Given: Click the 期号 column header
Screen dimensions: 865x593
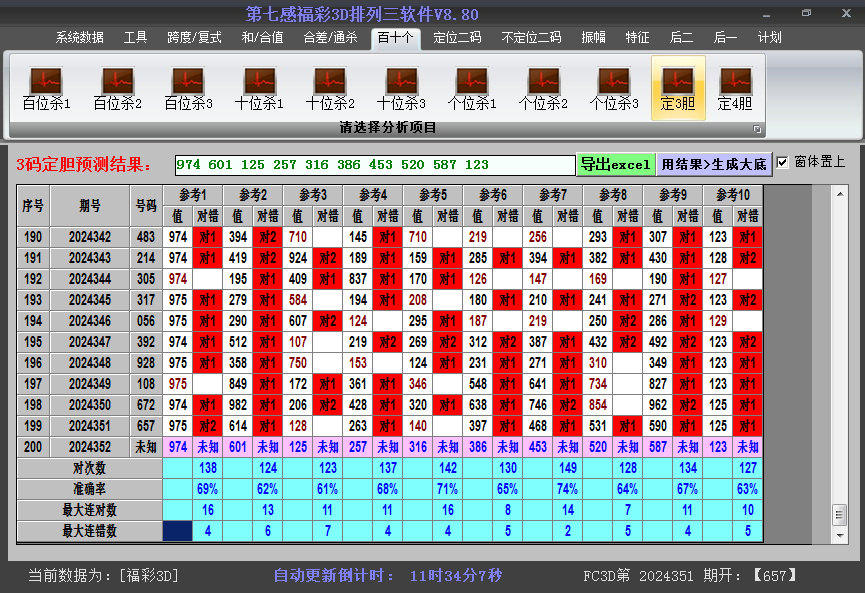Looking at the screenshot, I should tap(90, 206).
